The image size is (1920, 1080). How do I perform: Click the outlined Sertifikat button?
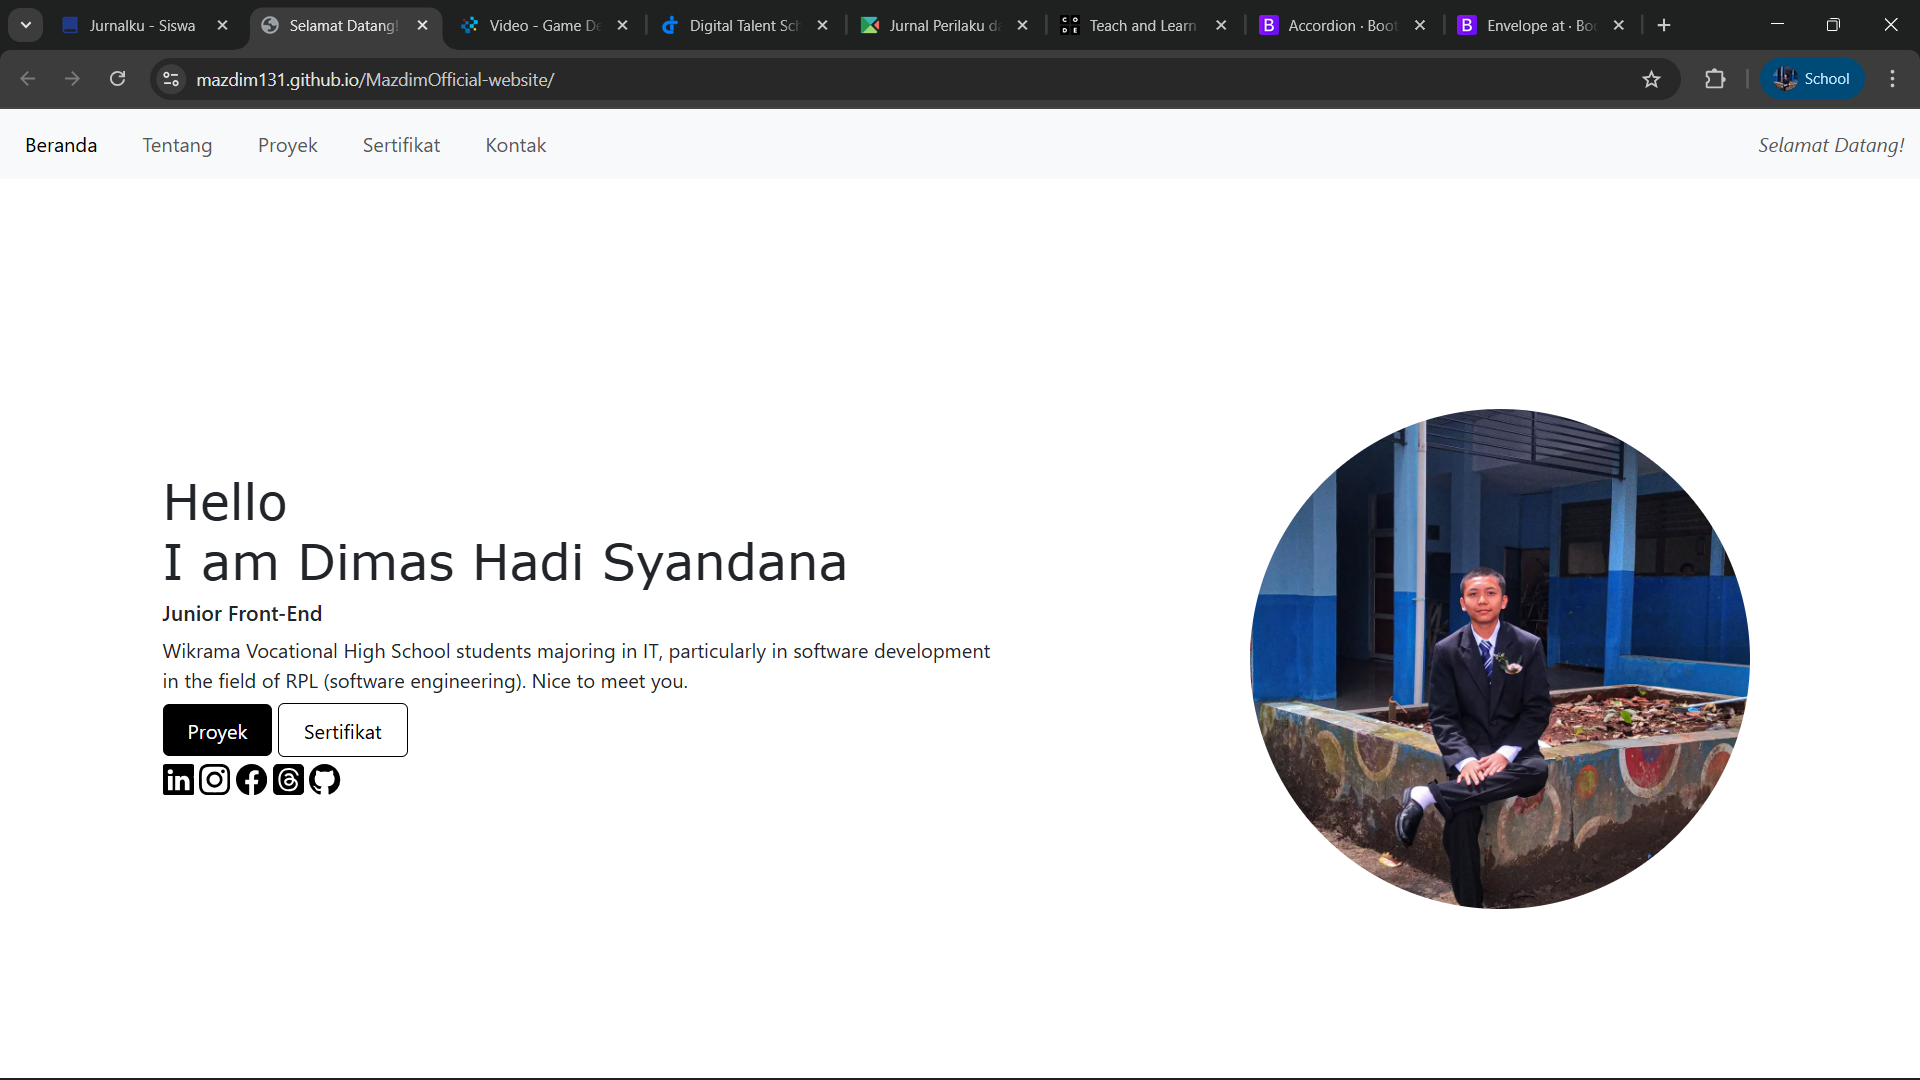(x=342, y=731)
